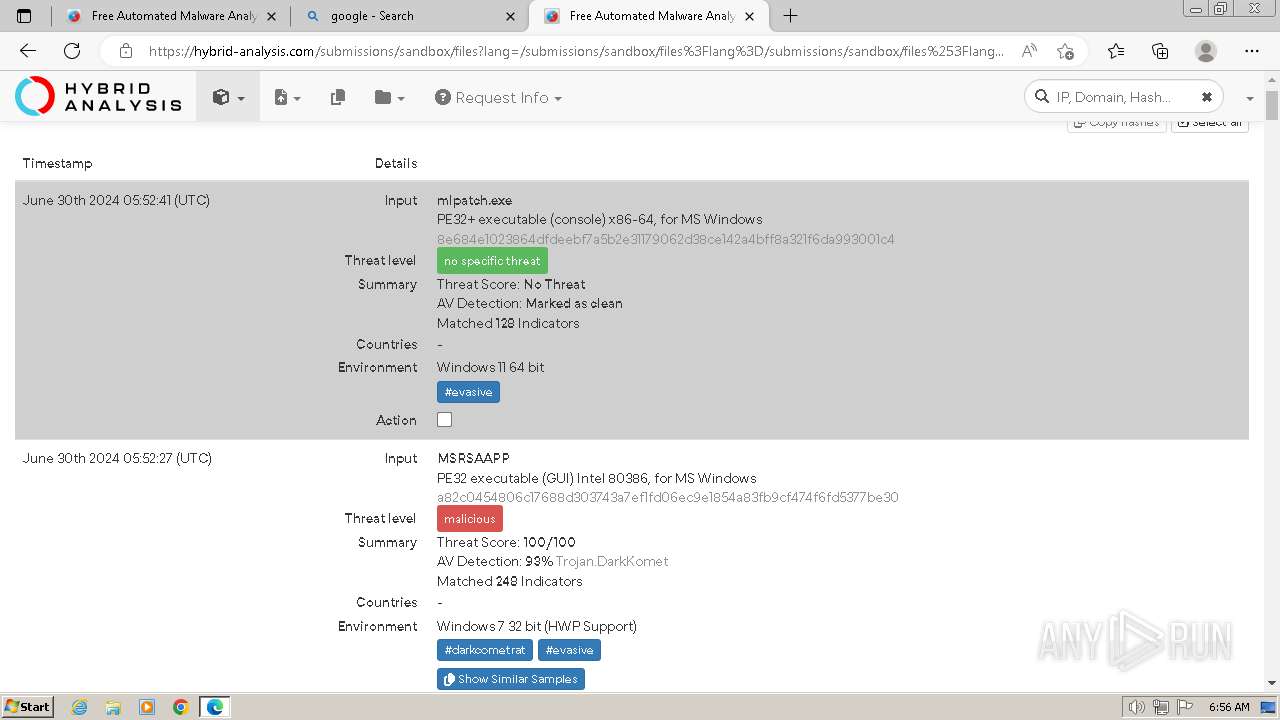Image resolution: width=1280 pixels, height=720 pixels.
Task: Click the search field IP, Domain, Hash
Action: pyautogui.click(x=1113, y=97)
